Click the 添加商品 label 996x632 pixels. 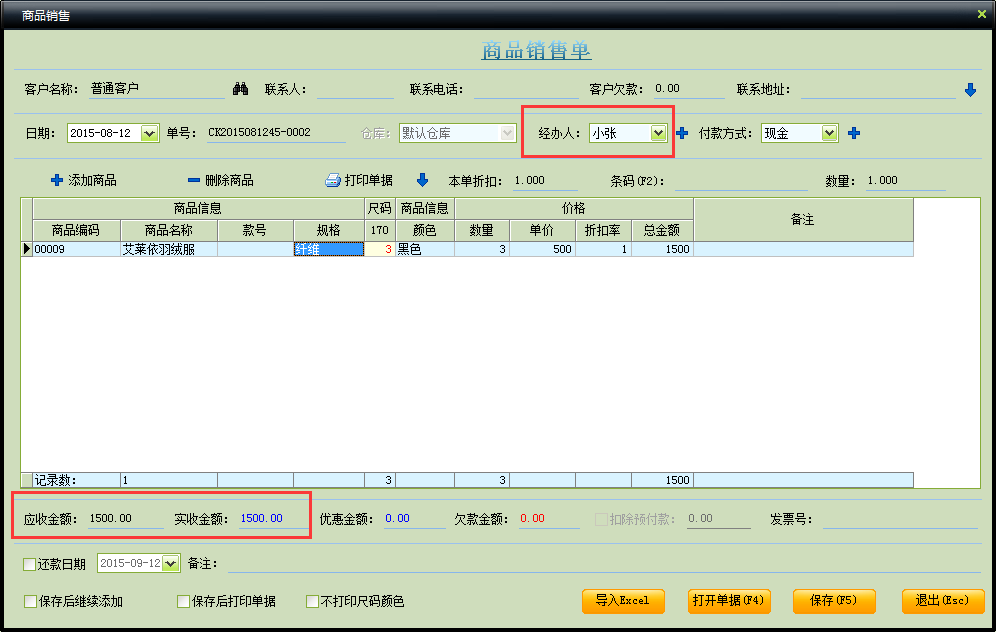(x=93, y=180)
